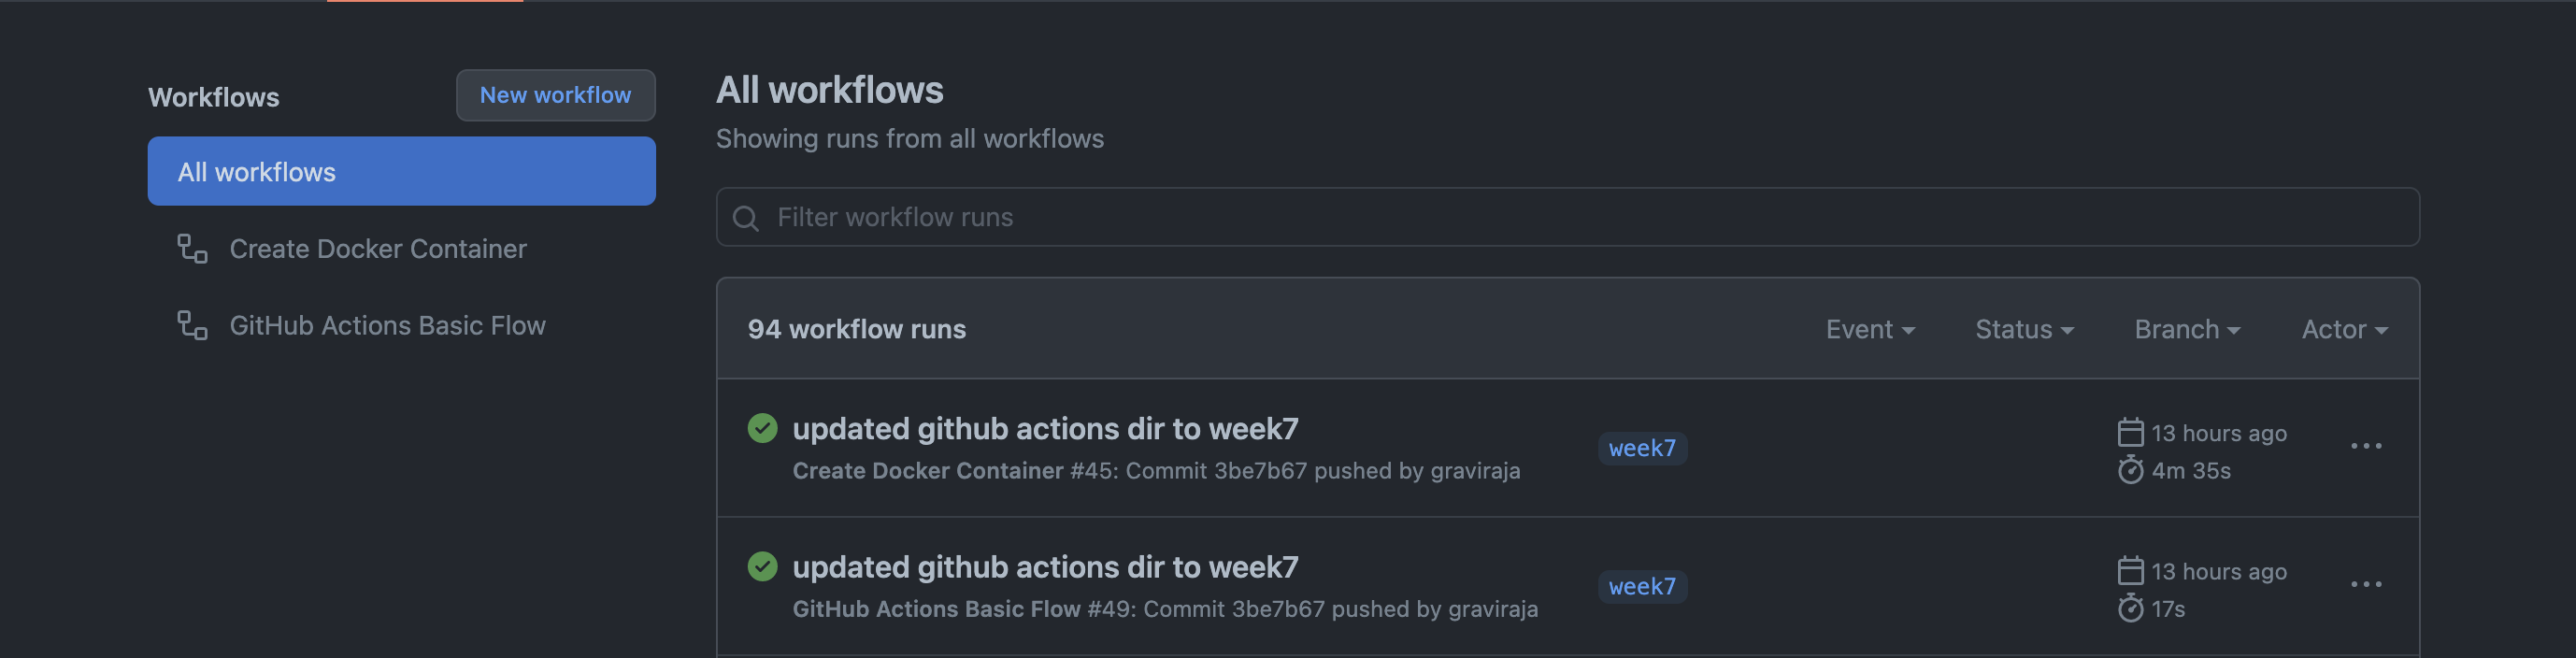
Task: Click the search magnifier icon in filter box
Action: coord(746,218)
